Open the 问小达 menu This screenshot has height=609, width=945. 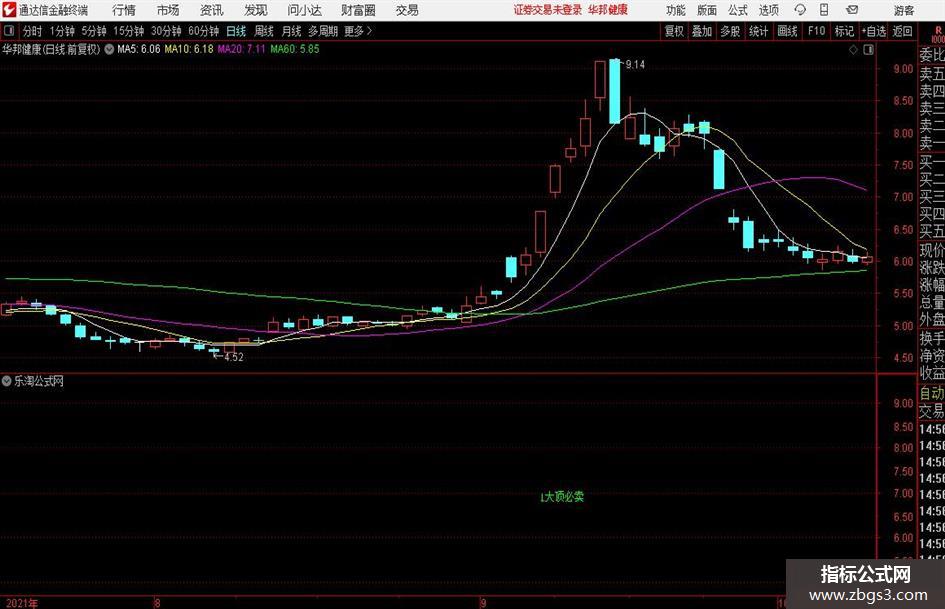(x=304, y=10)
